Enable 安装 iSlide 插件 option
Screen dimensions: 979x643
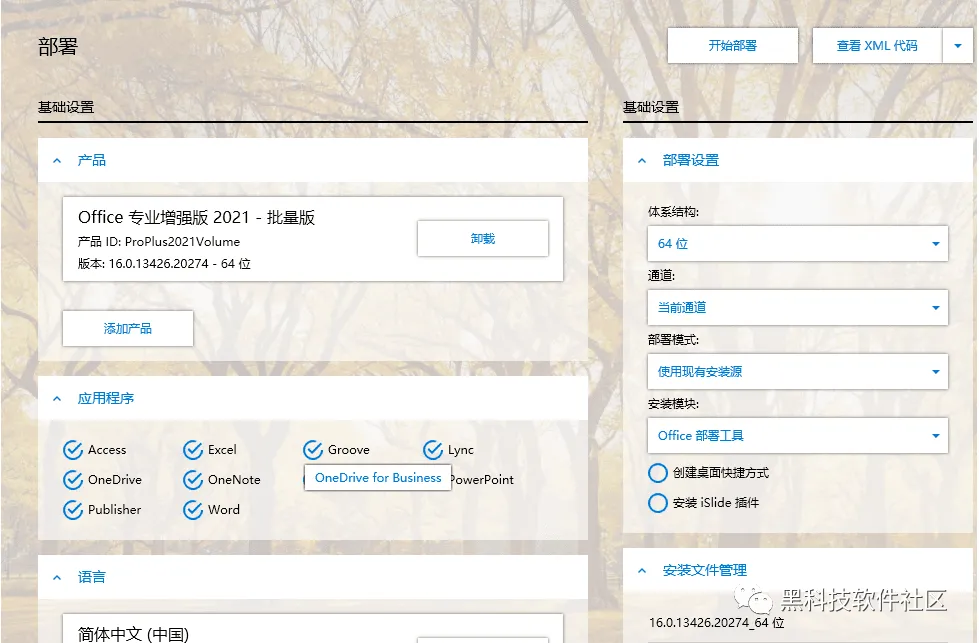coord(657,503)
